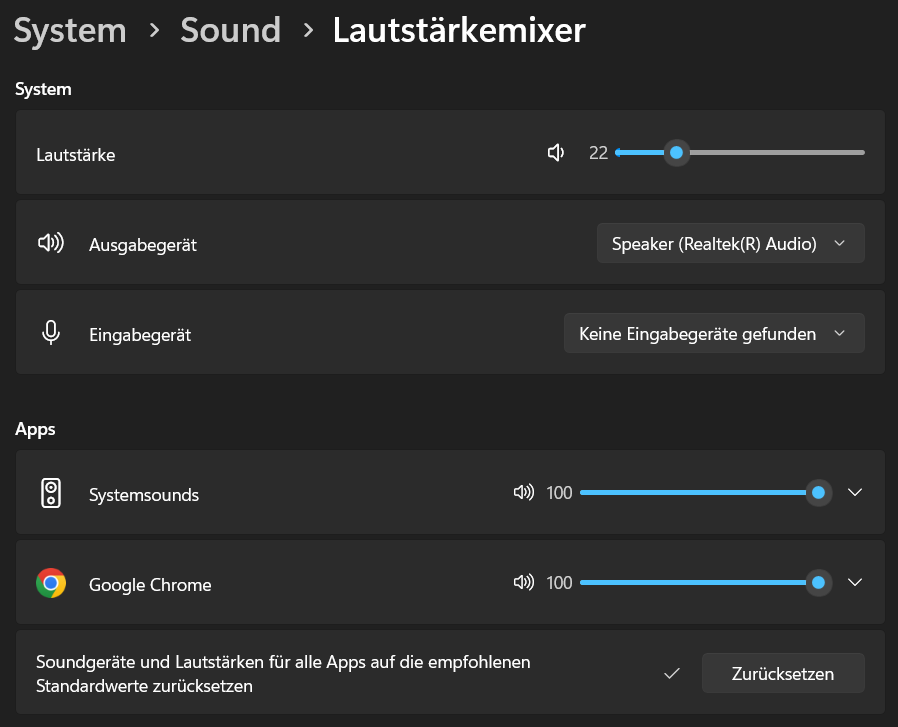
Task: Click the Lautstärke system volume slider handle
Action: coord(677,153)
